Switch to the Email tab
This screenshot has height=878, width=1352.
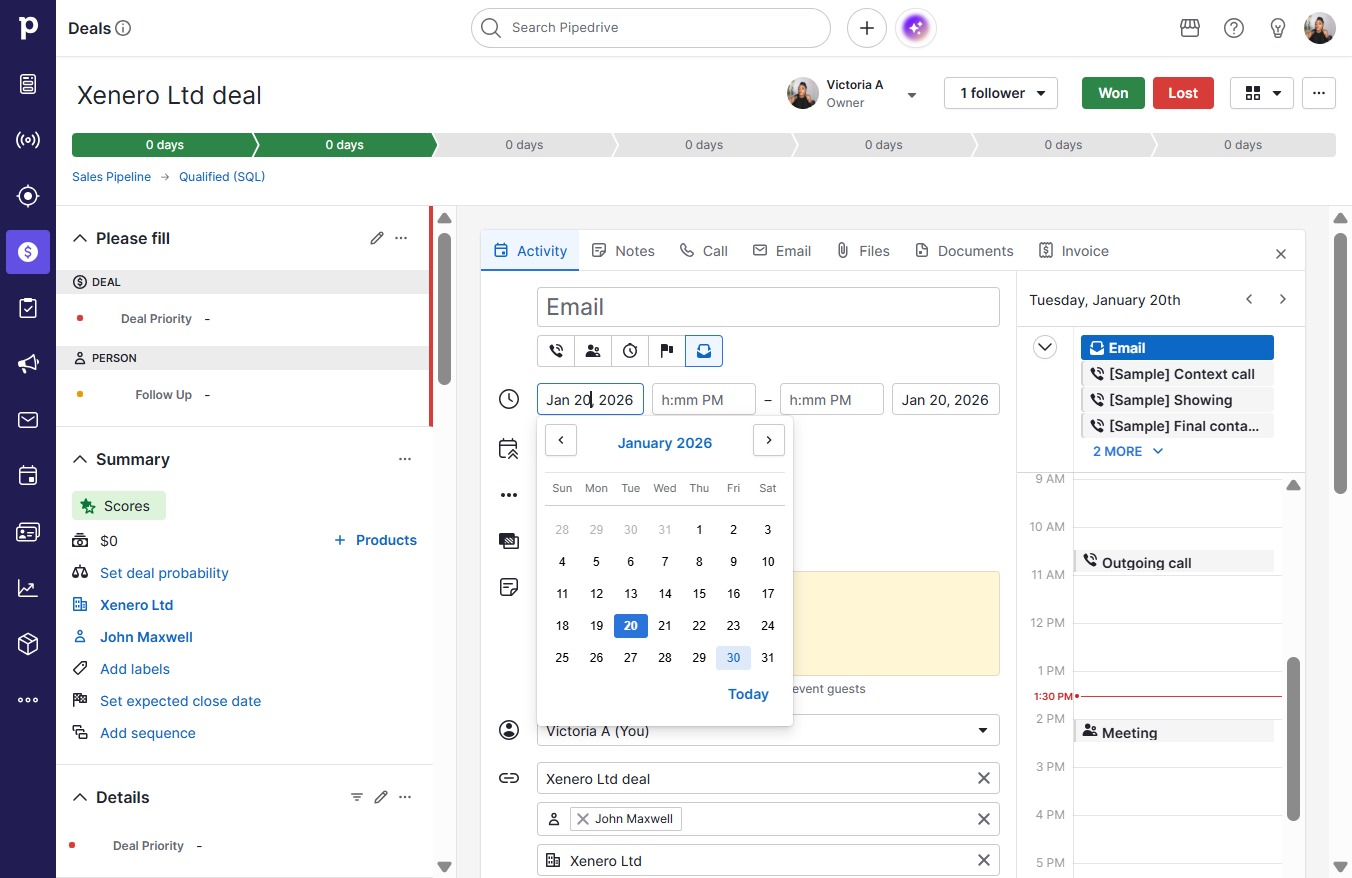tap(782, 251)
